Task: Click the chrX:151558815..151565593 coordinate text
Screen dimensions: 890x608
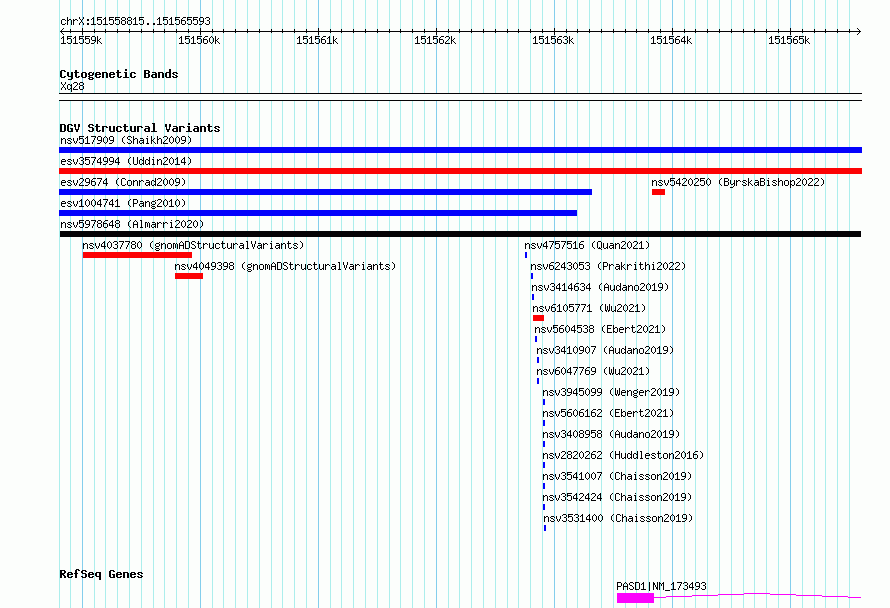Action: point(135,21)
